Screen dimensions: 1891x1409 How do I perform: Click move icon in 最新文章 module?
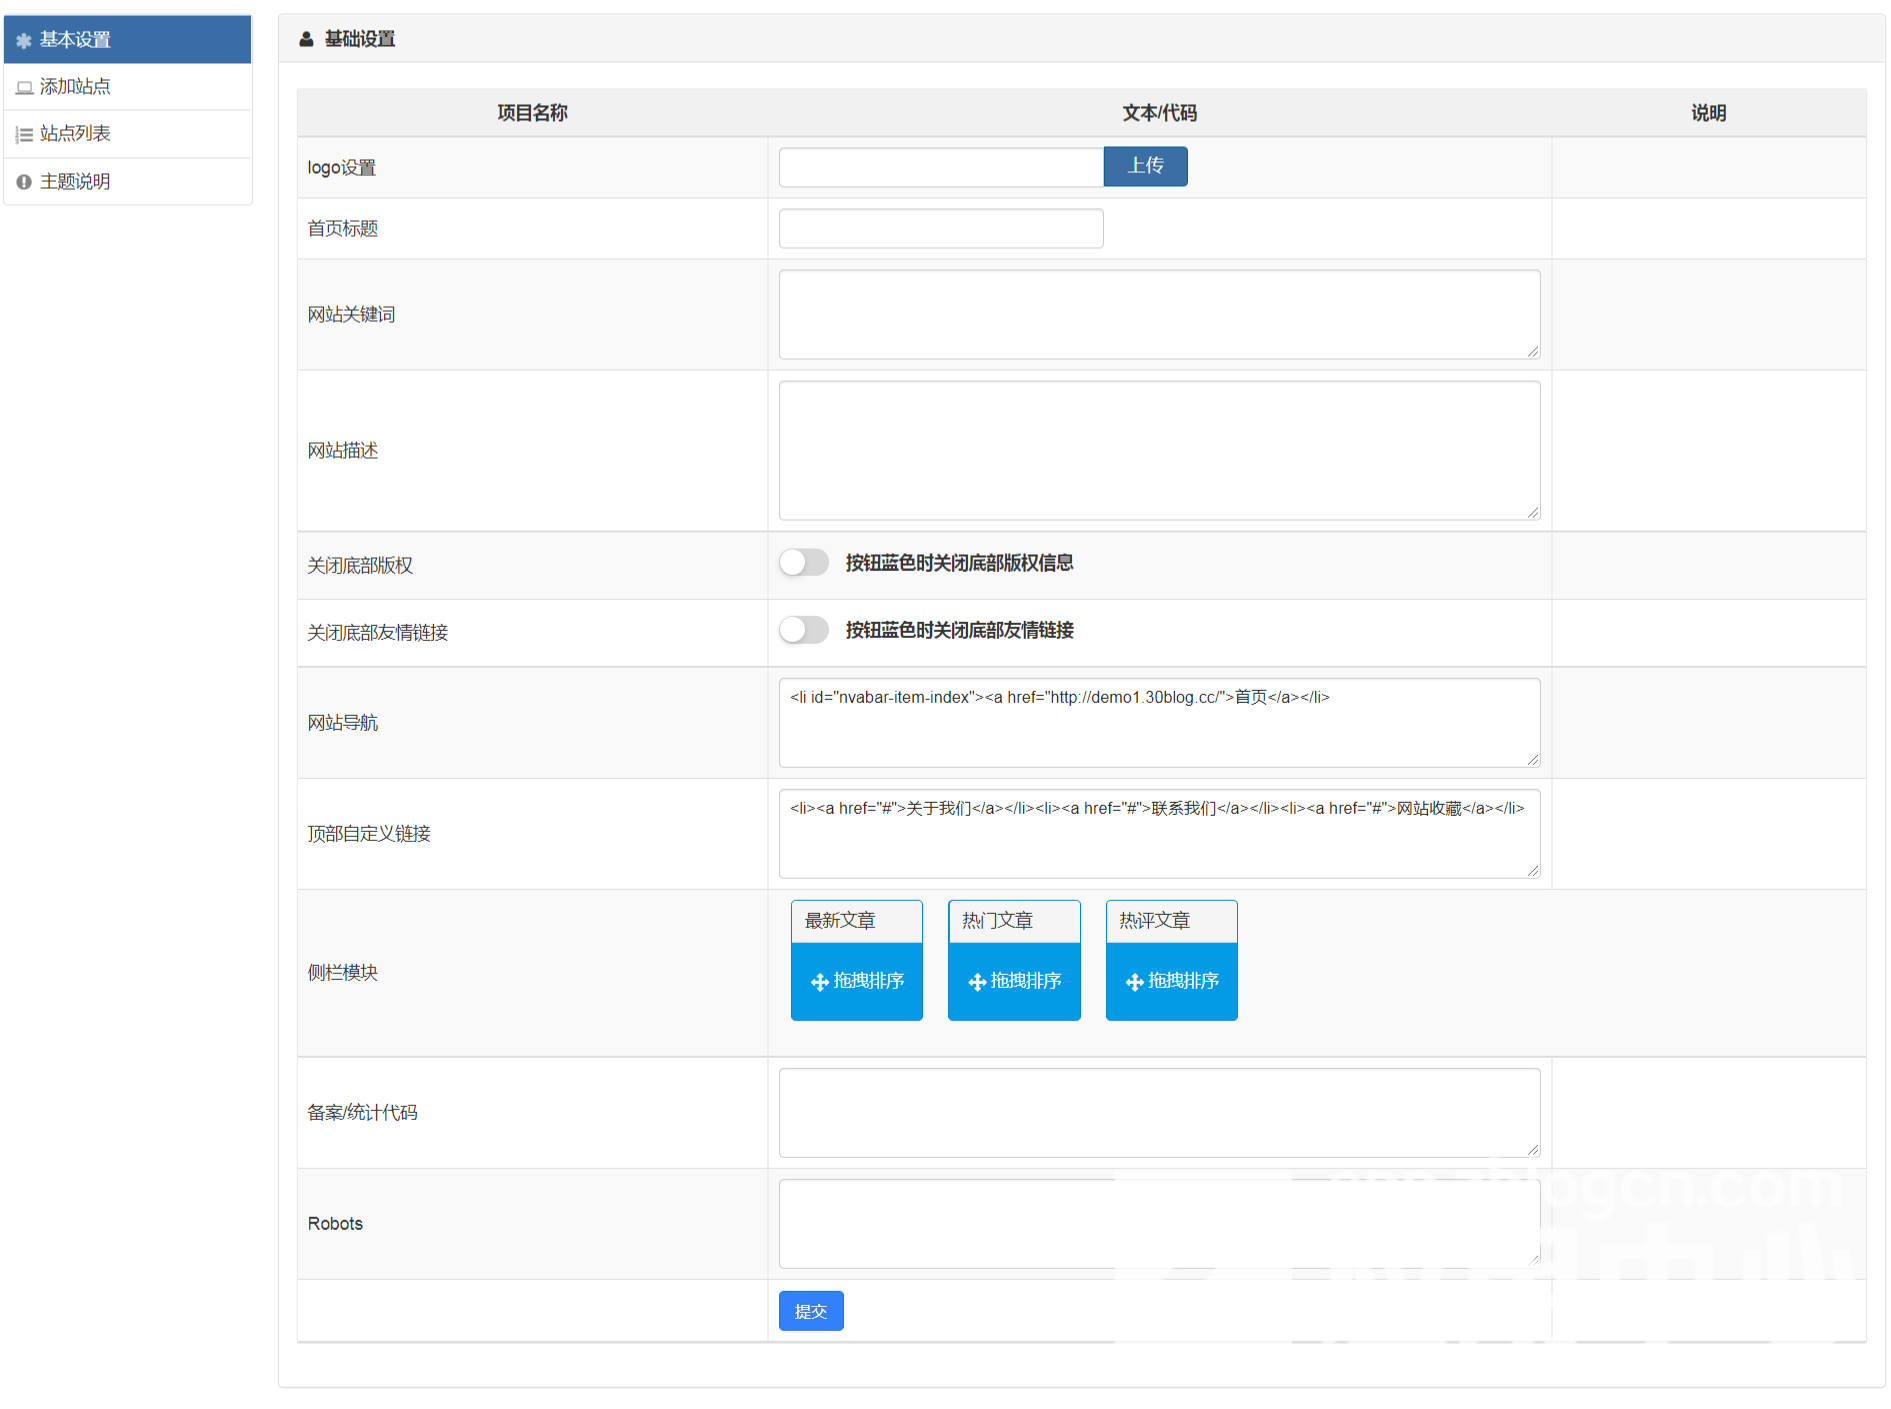[819, 982]
